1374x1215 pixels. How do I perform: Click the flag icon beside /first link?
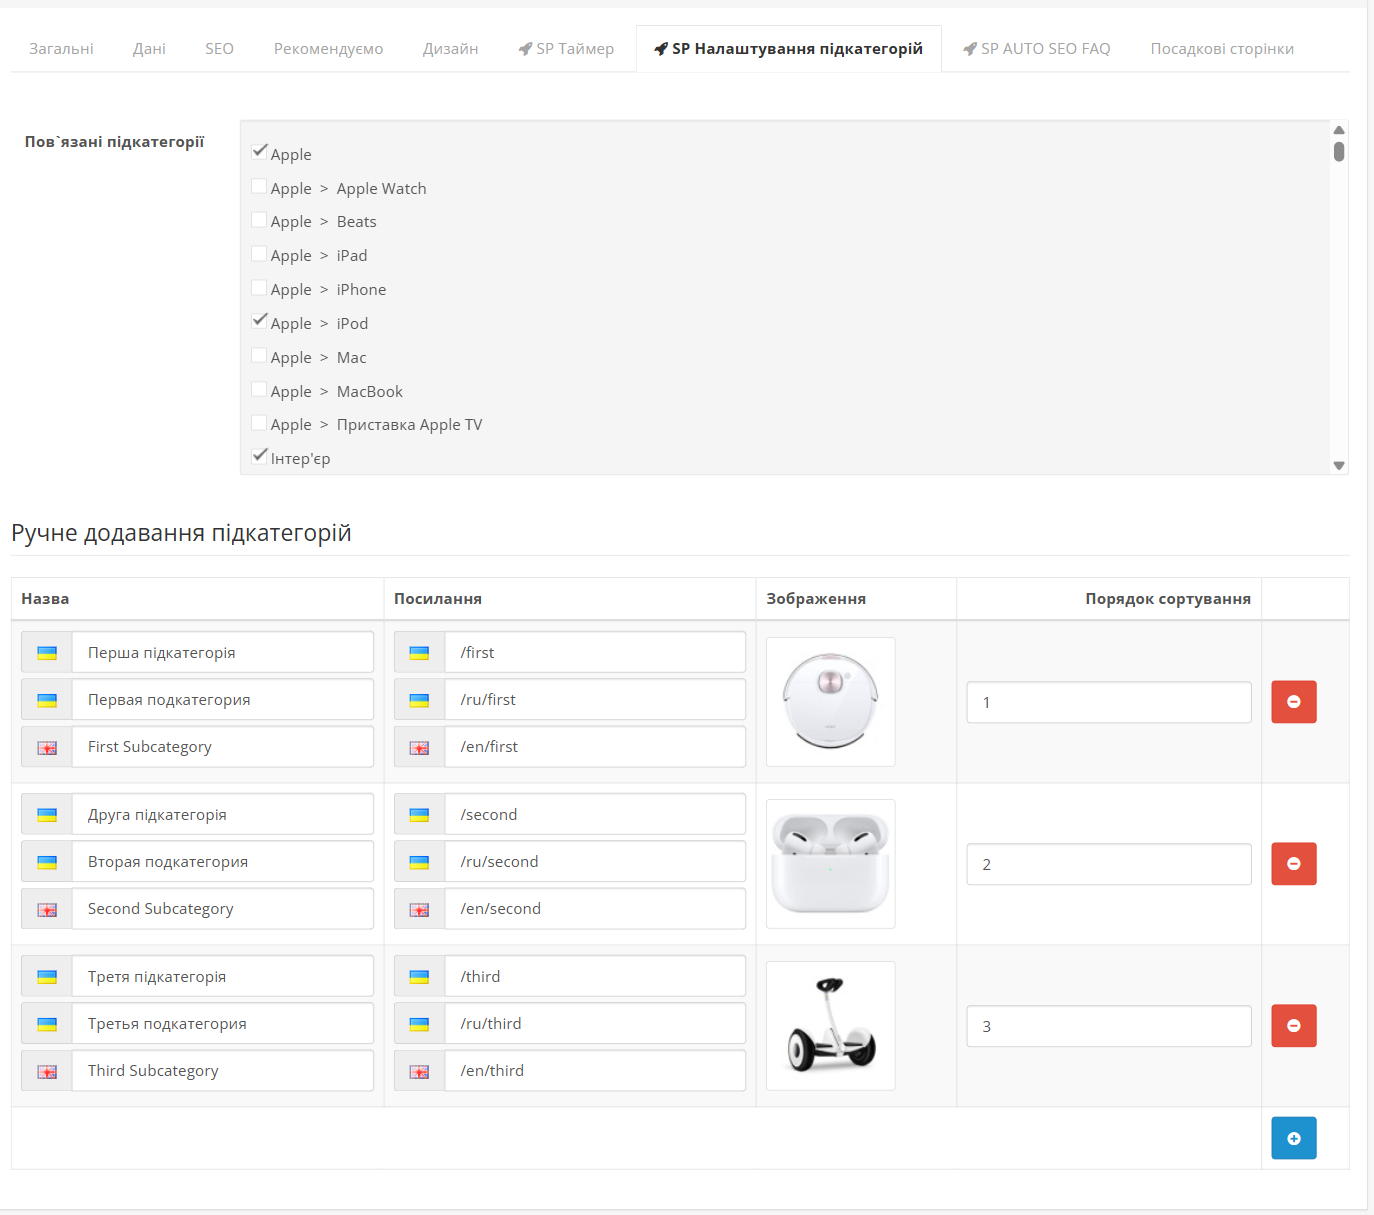click(420, 653)
